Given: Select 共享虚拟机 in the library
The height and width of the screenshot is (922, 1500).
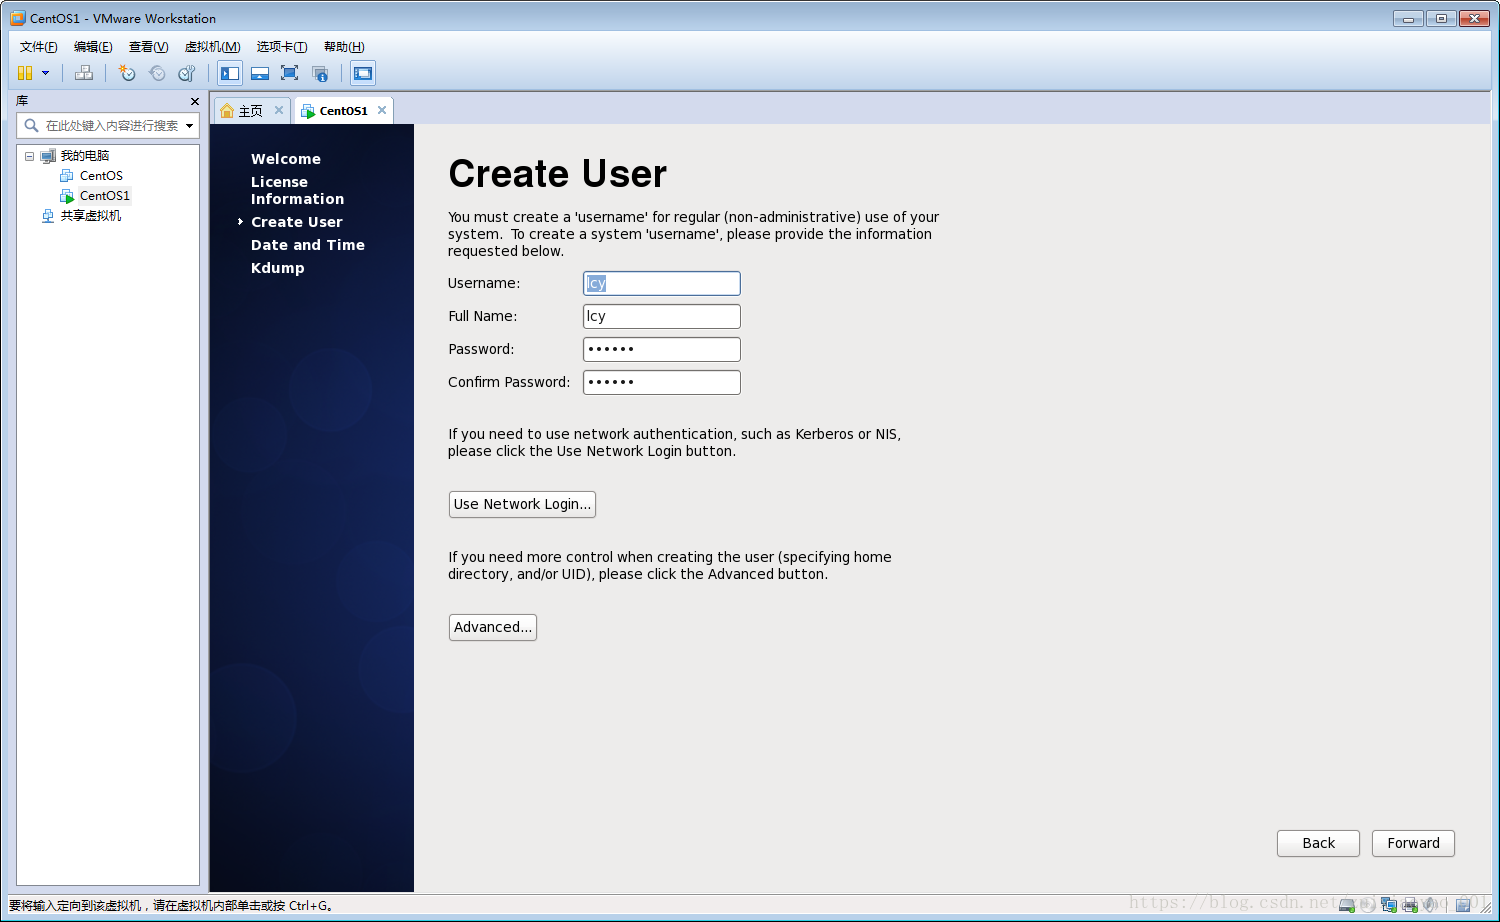Looking at the screenshot, I should (91, 216).
